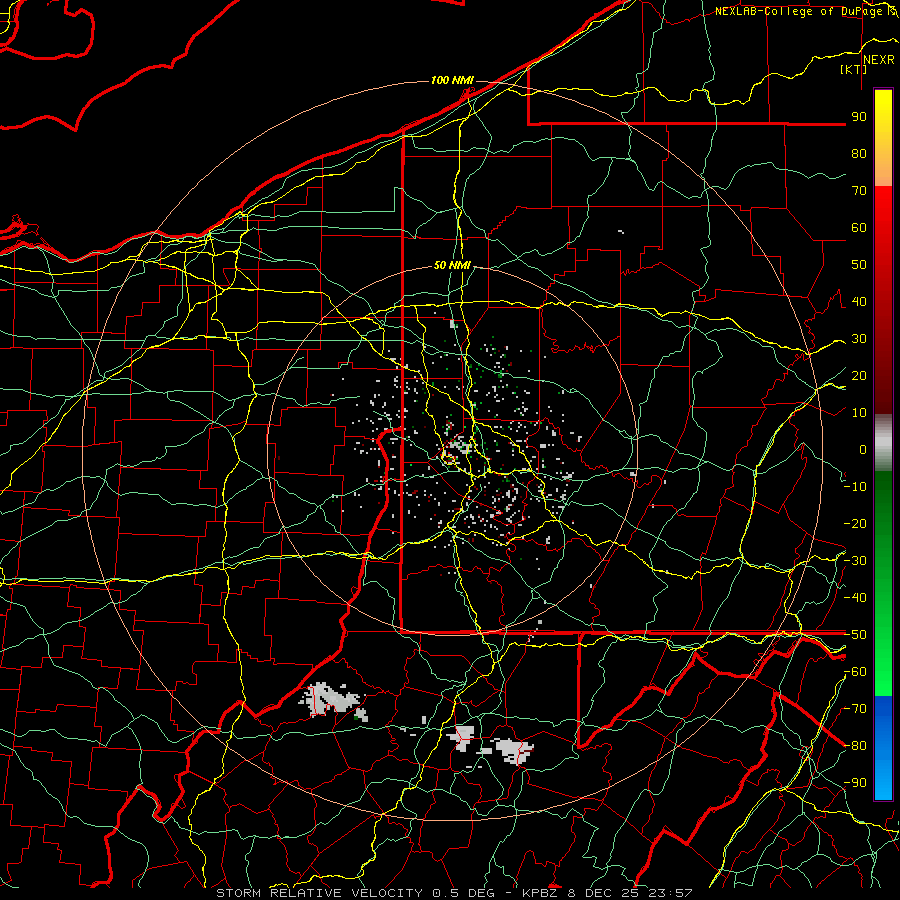The height and width of the screenshot is (900, 900).
Task: Click the "-20" value on the velocity scale
Action: point(855,523)
